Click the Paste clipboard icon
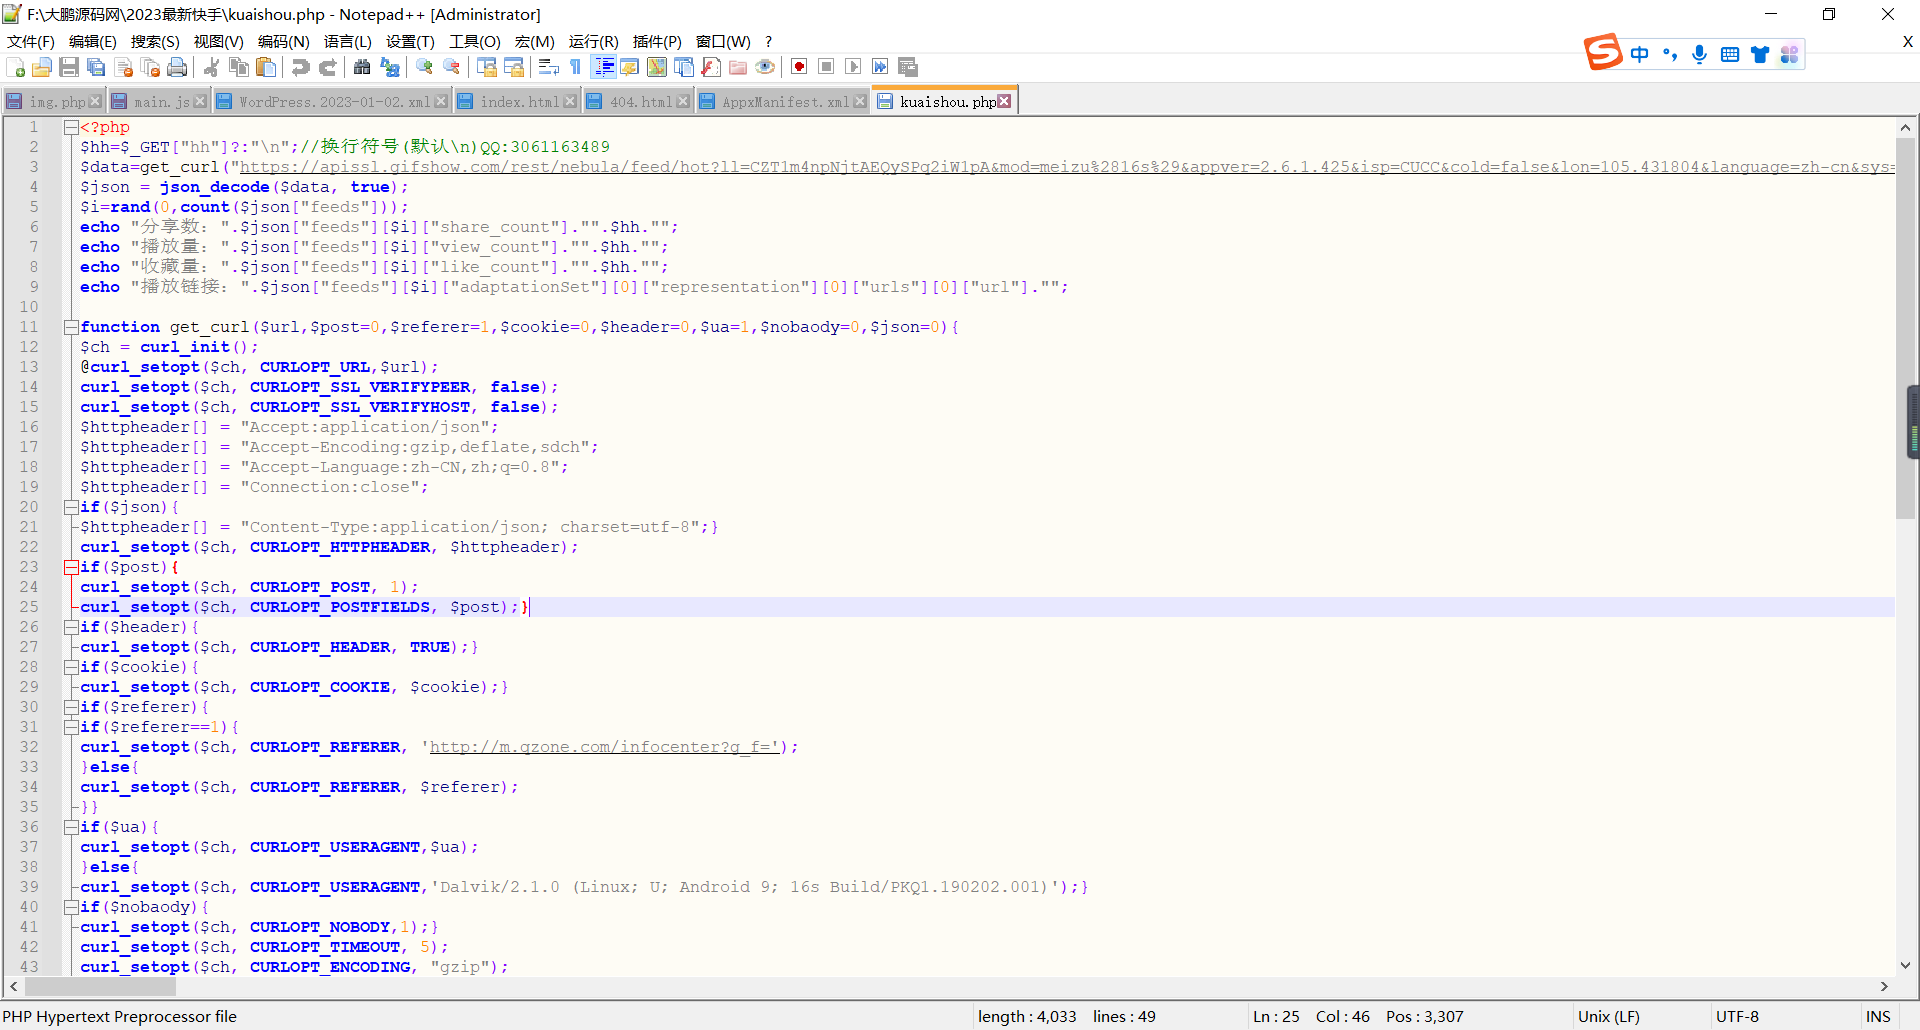This screenshot has height=1030, width=1920. (266, 67)
